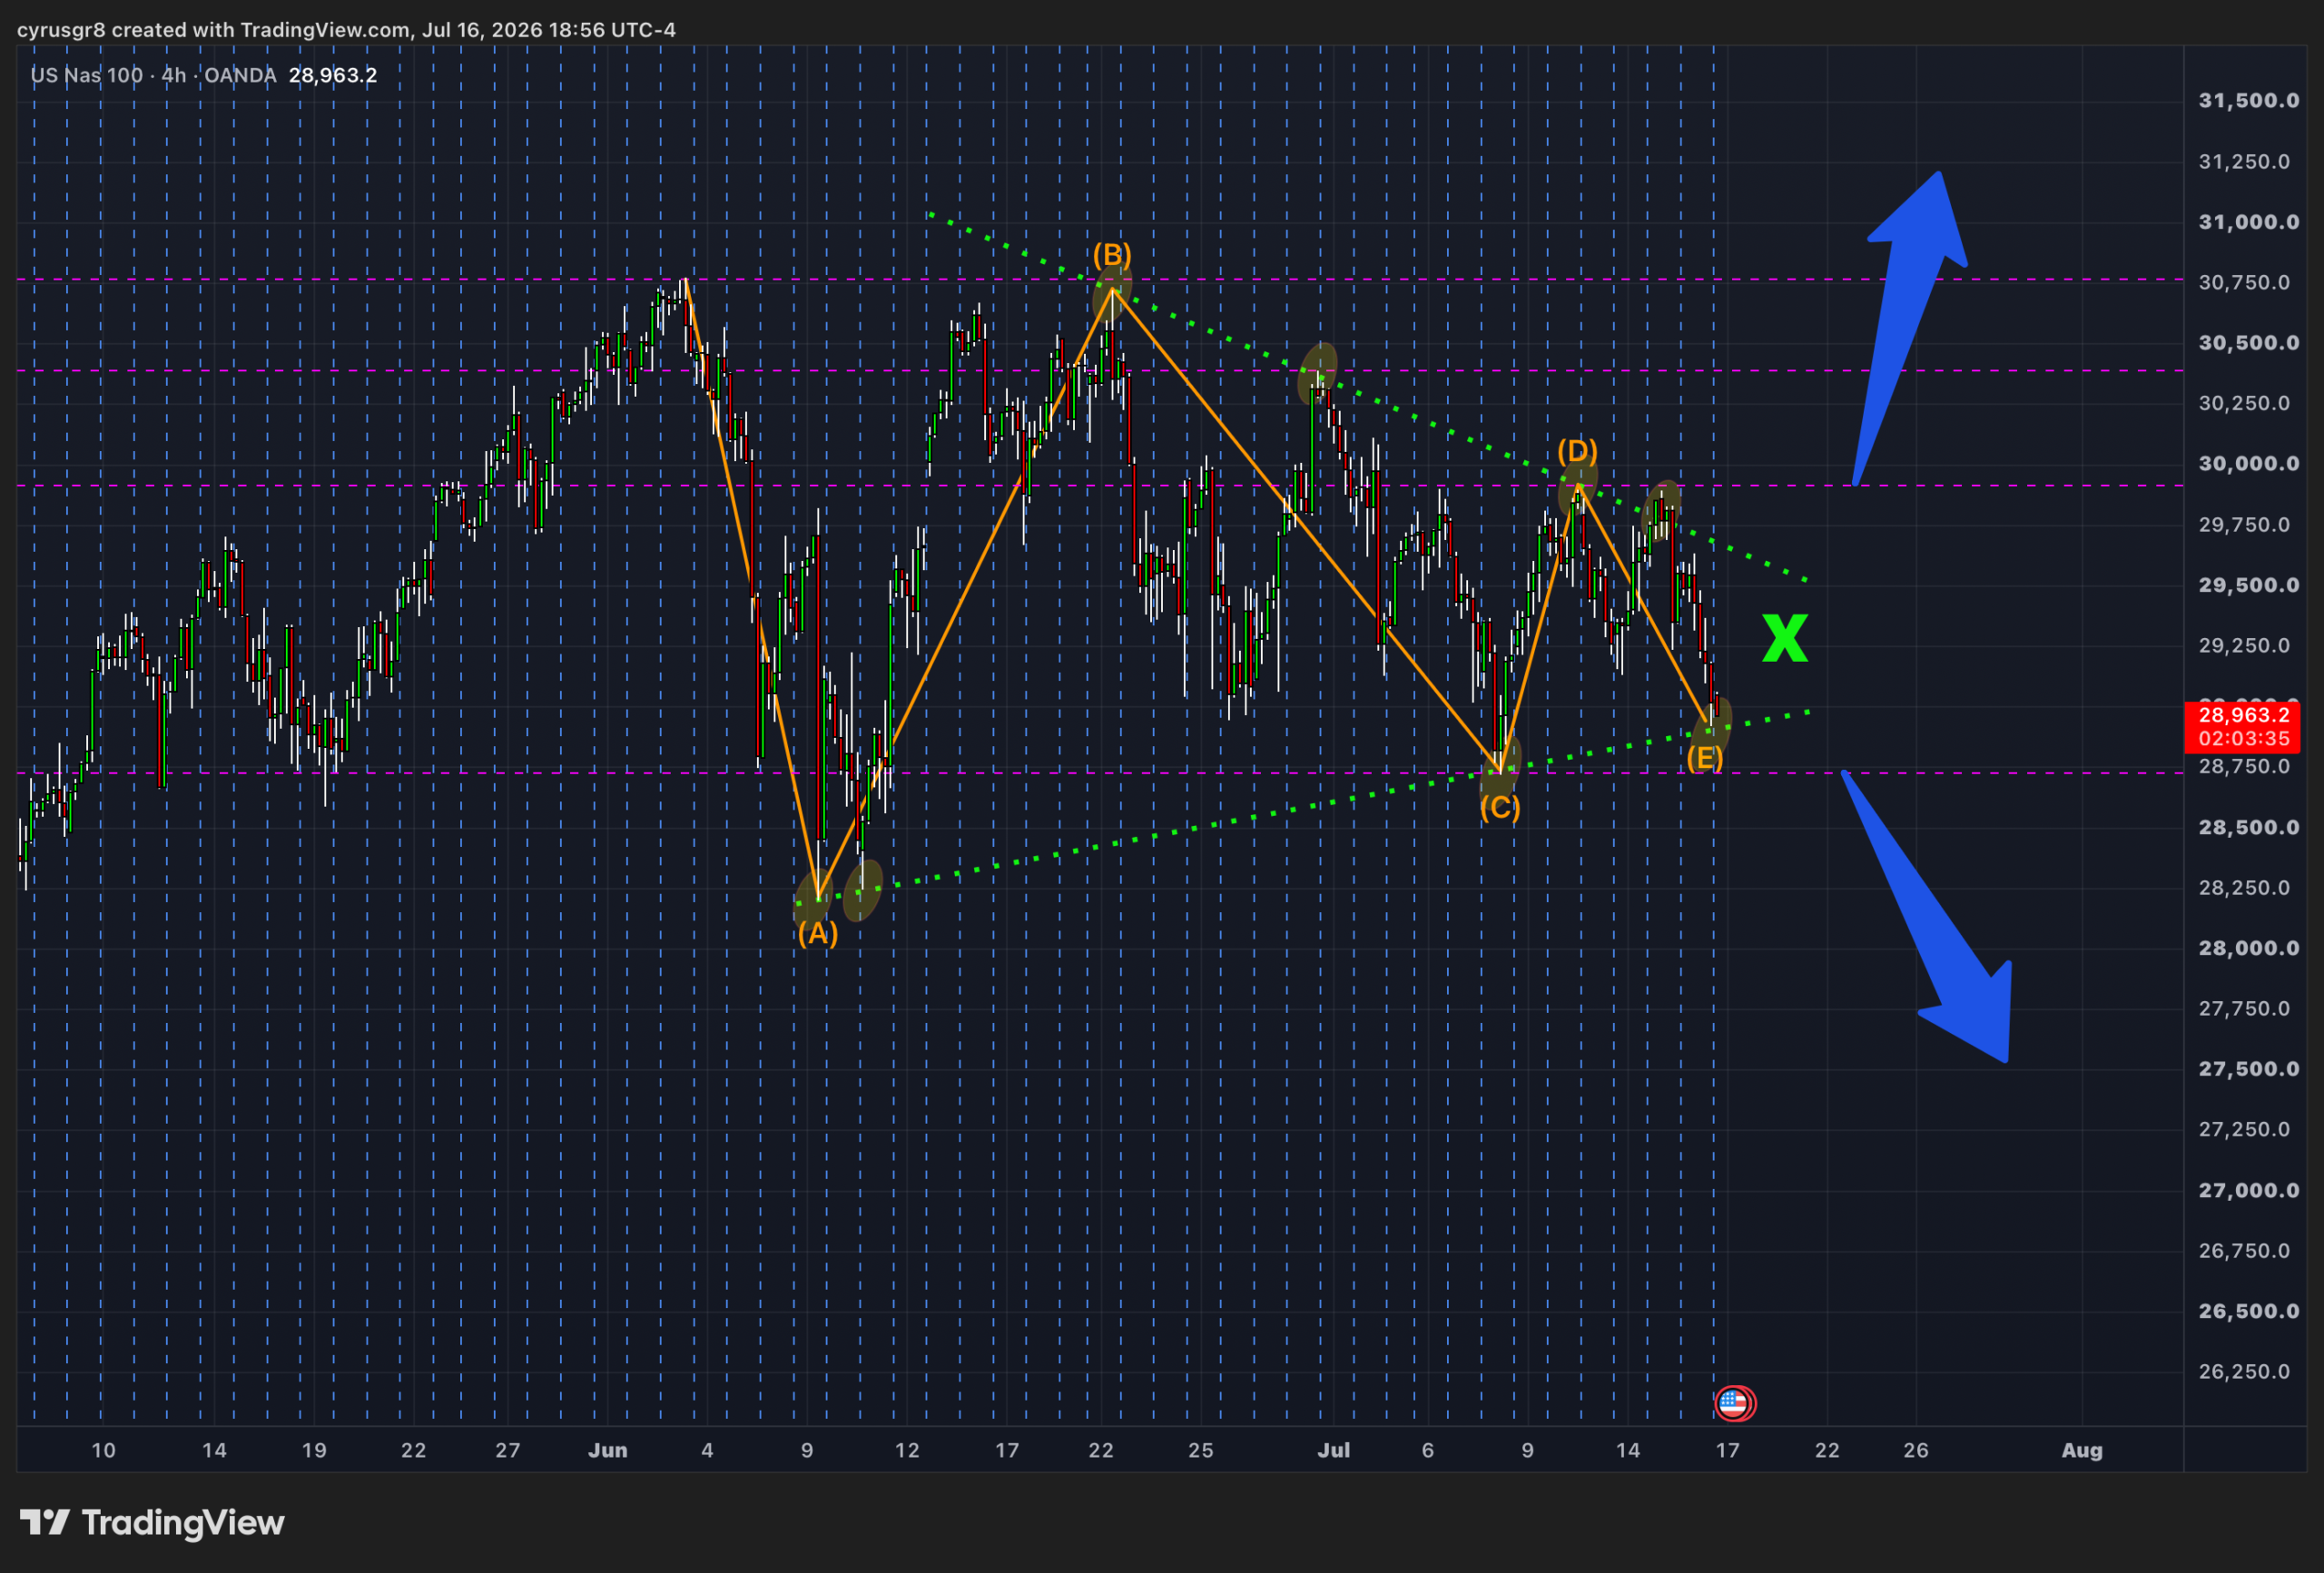This screenshot has height=1573, width=2324.
Task: Click the (E) wave label
Action: tap(1705, 758)
